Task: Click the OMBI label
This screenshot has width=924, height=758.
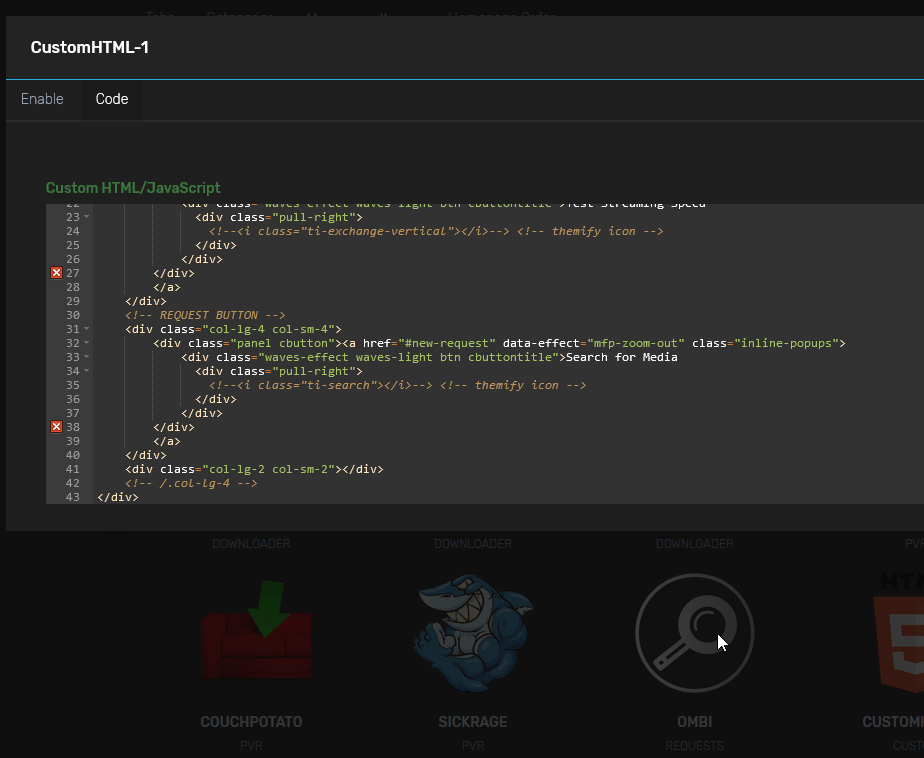Action: pyautogui.click(x=695, y=722)
